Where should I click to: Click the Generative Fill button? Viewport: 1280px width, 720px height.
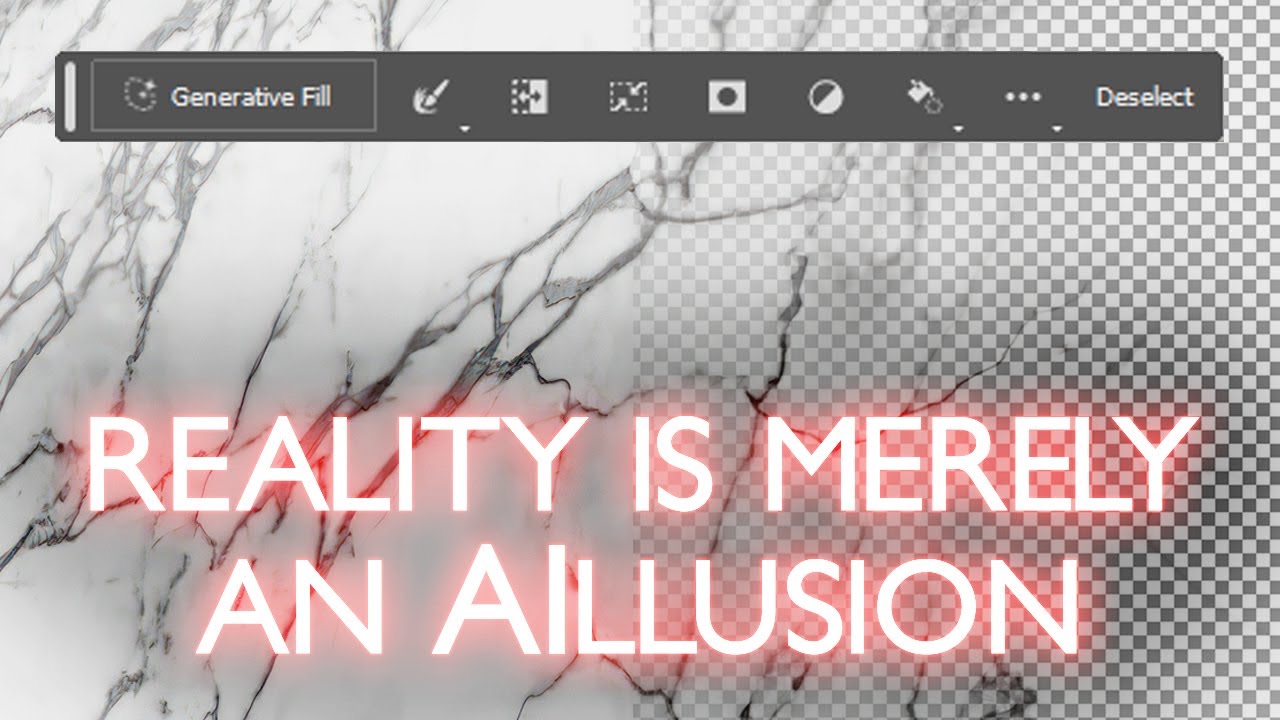(x=233, y=96)
